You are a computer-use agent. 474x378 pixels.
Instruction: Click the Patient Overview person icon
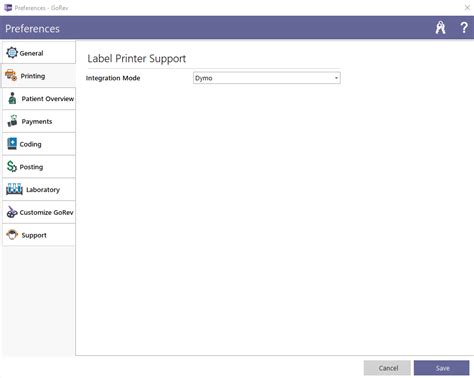pyautogui.click(x=12, y=98)
